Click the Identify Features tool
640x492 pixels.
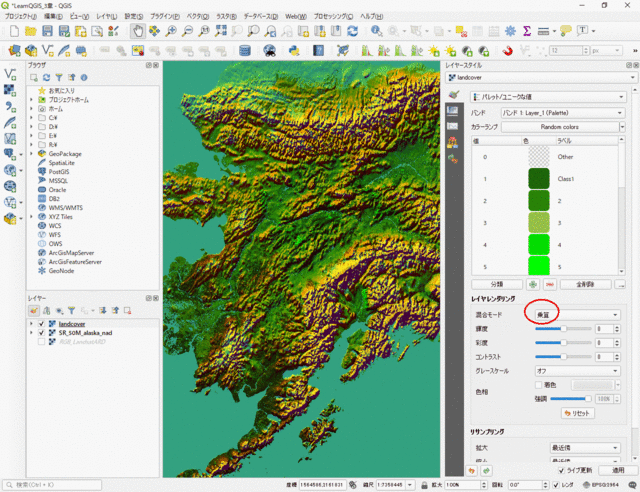click(377, 31)
